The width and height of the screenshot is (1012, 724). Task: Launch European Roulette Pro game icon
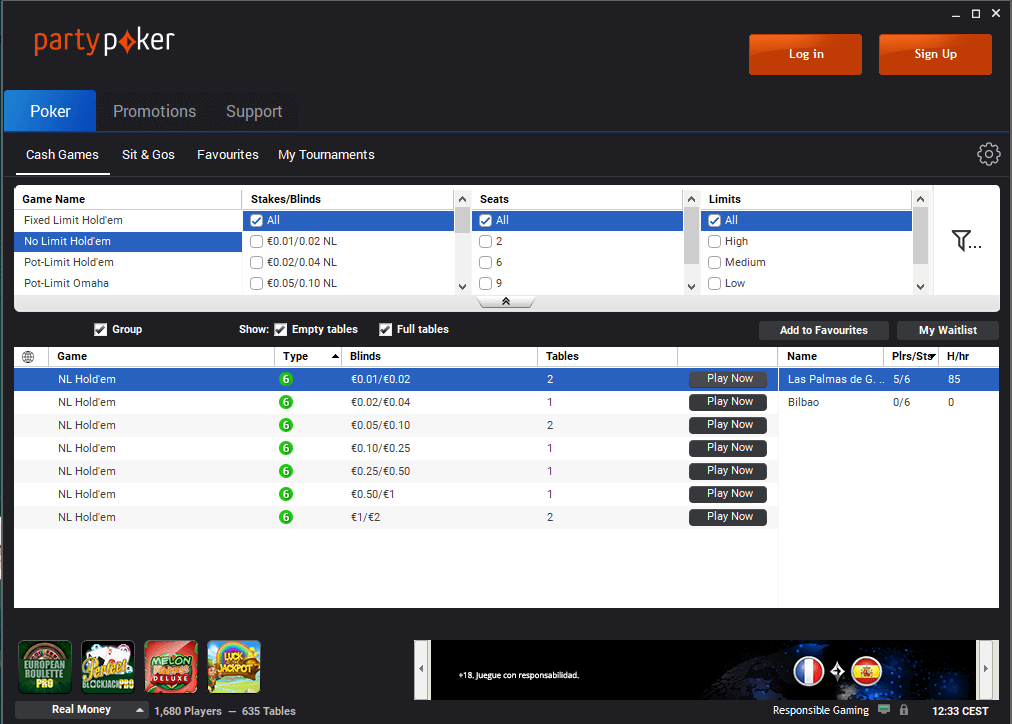tap(45, 667)
